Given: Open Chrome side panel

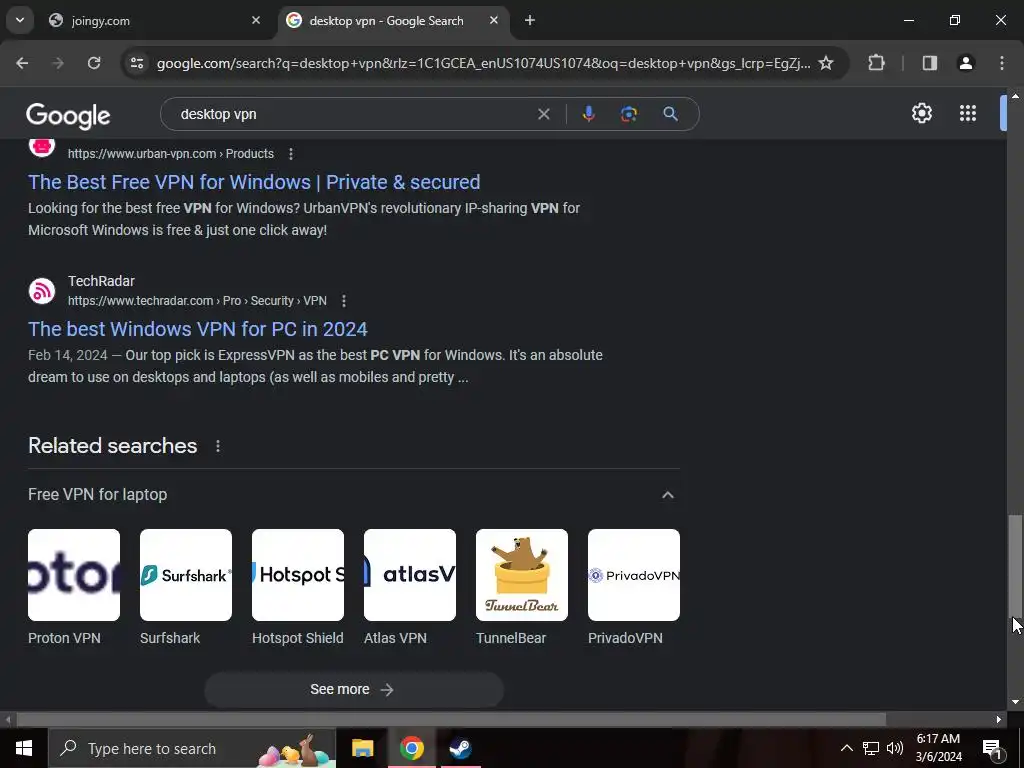Looking at the screenshot, I should [x=930, y=63].
